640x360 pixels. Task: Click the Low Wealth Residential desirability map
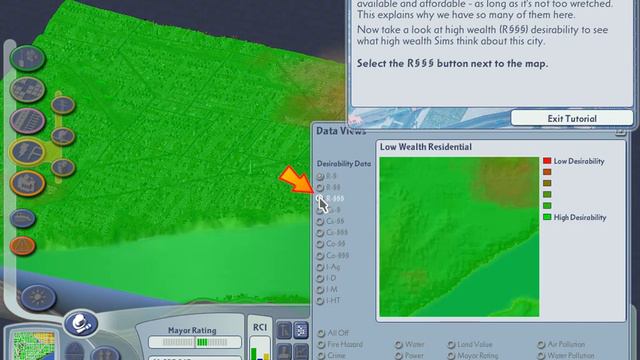tap(459, 237)
